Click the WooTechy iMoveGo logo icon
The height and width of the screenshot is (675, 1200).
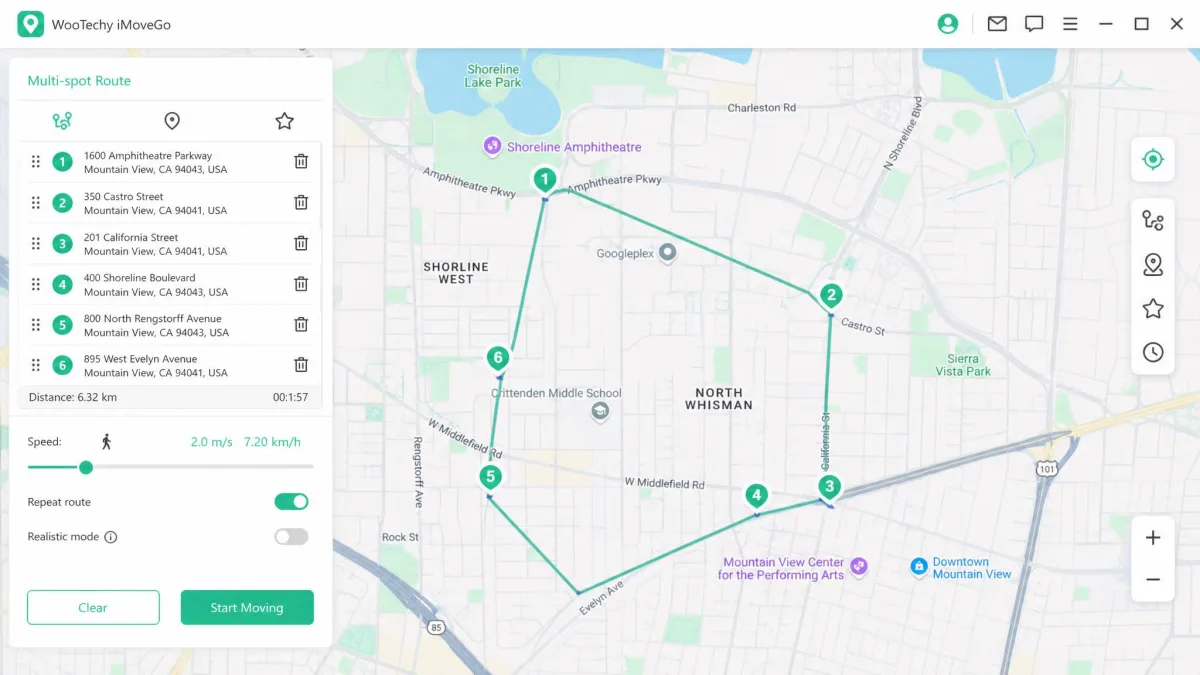pyautogui.click(x=30, y=24)
